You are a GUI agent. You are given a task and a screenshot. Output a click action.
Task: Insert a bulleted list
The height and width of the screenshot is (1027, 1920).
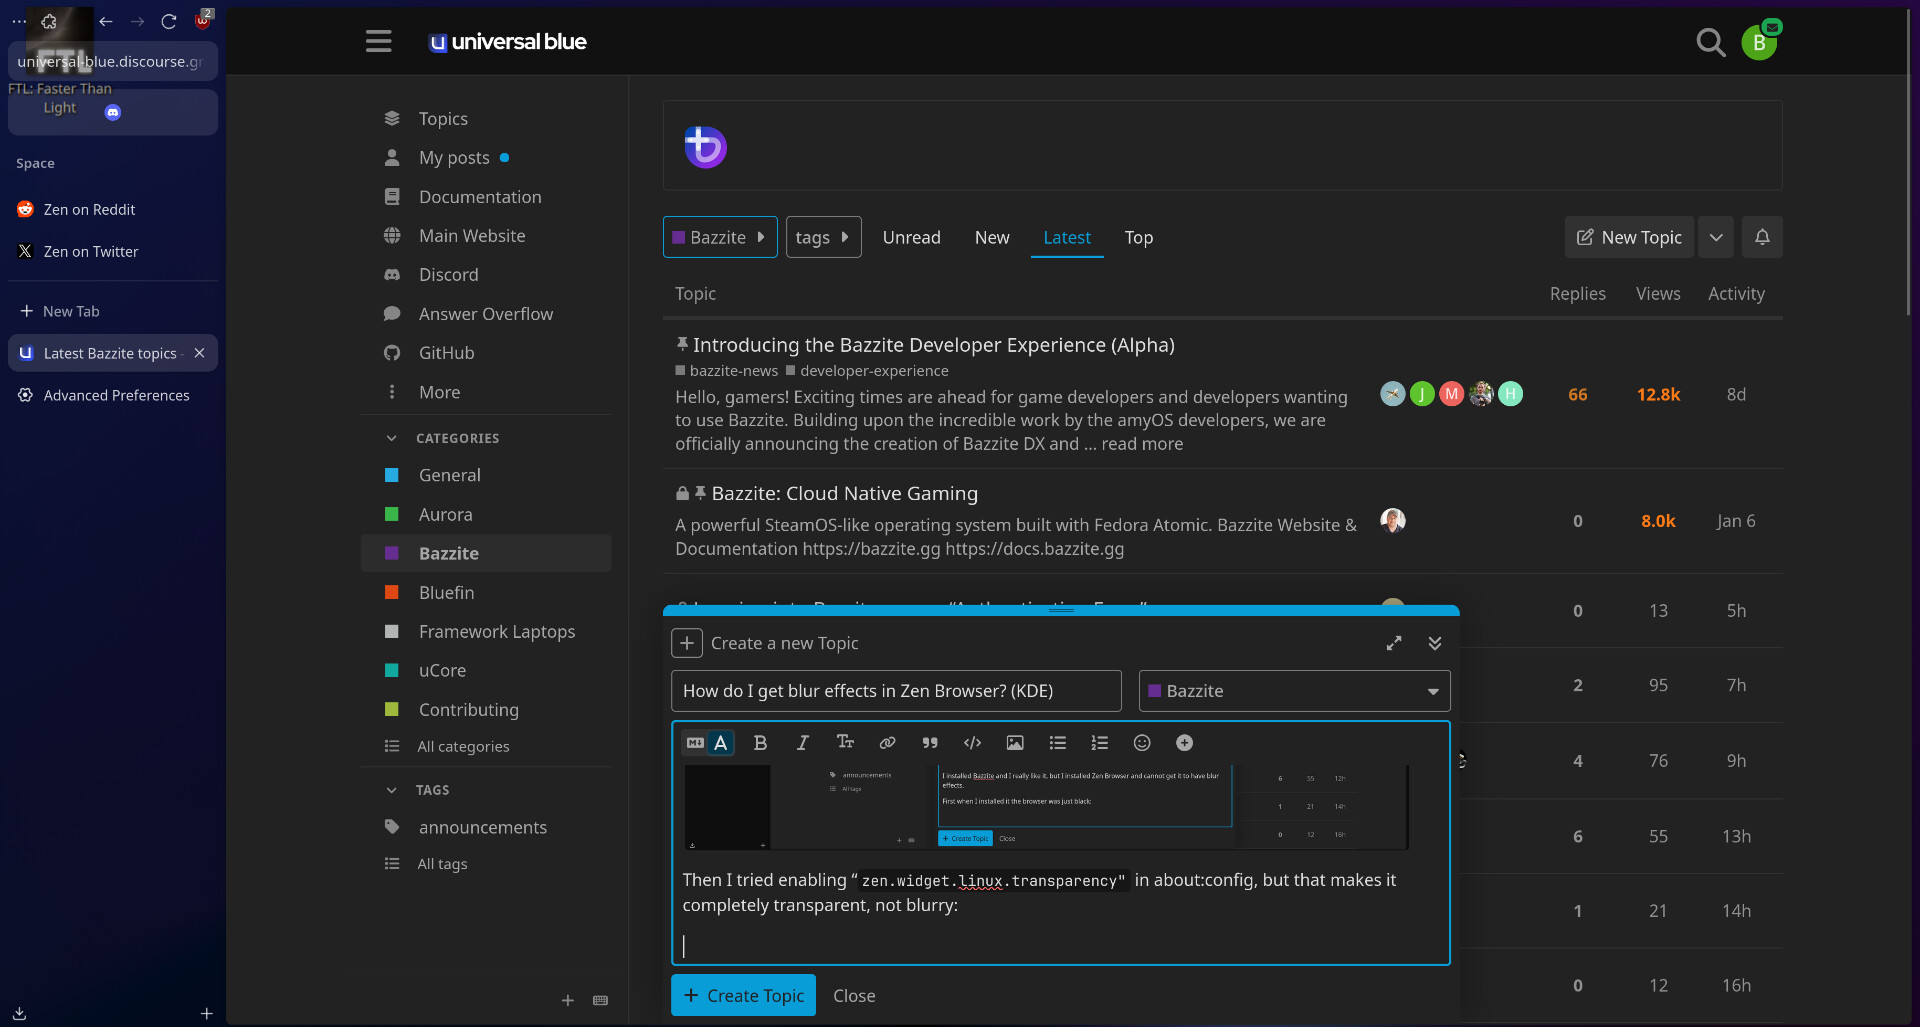[x=1057, y=743]
